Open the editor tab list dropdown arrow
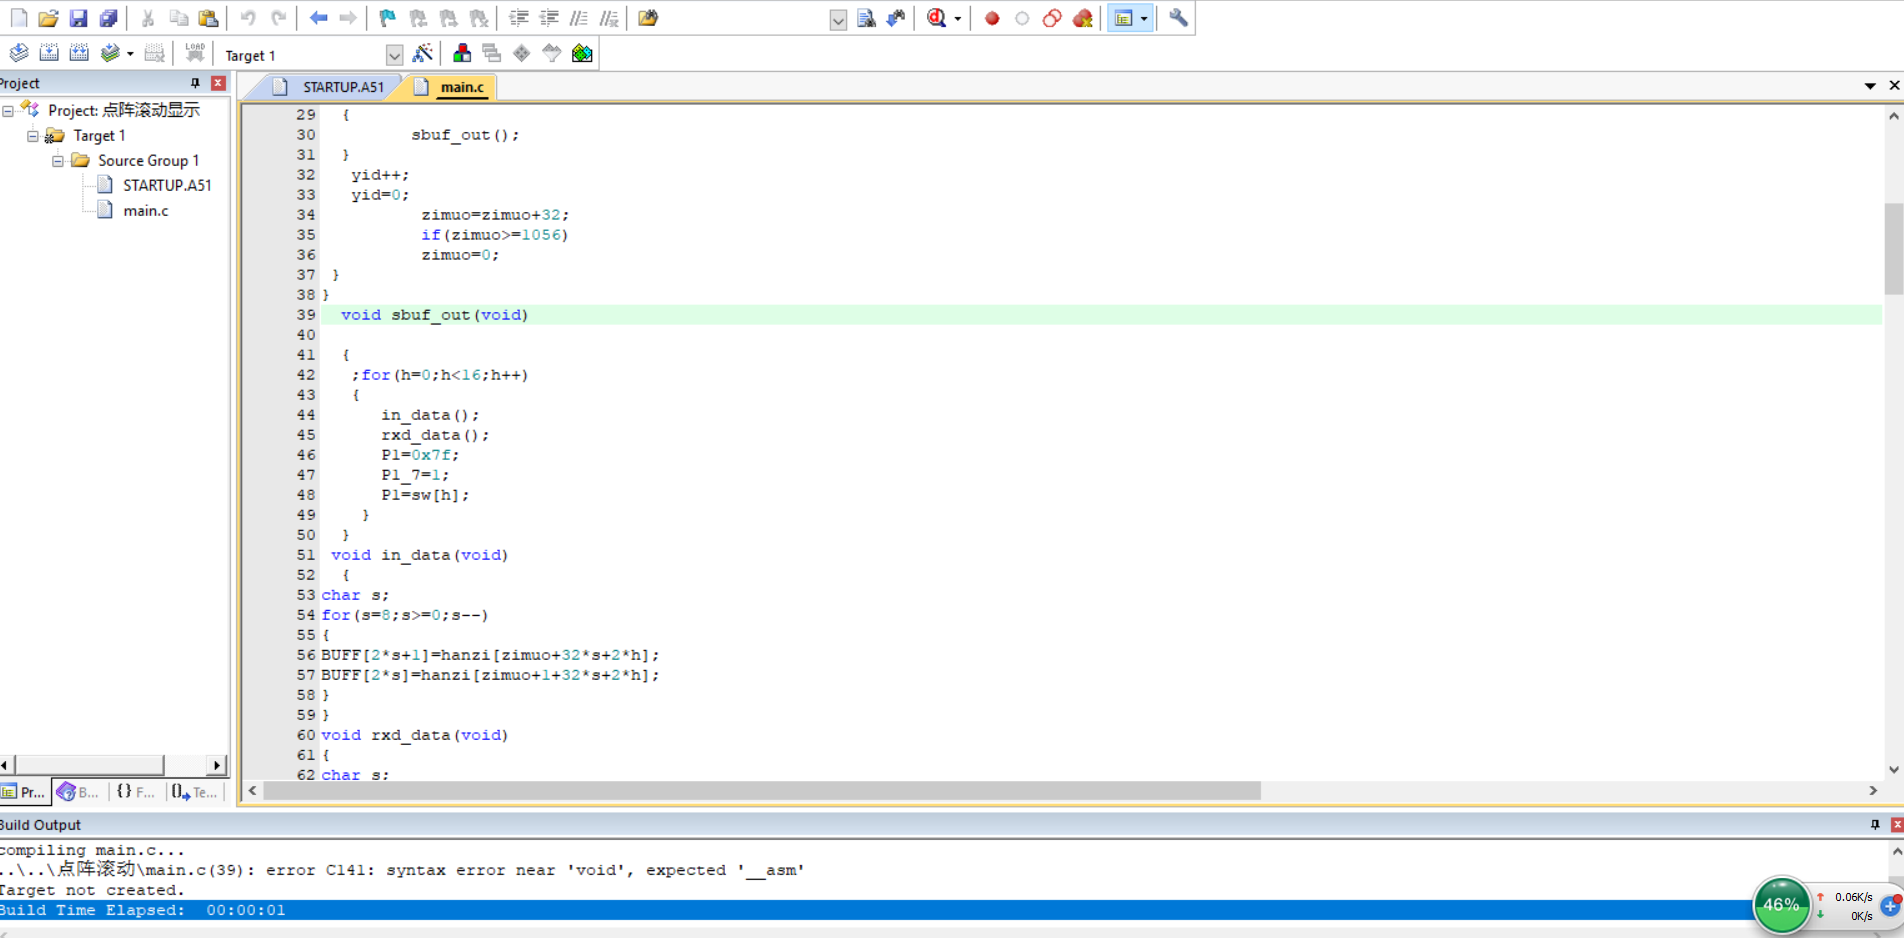This screenshot has height=938, width=1904. 1870,86
